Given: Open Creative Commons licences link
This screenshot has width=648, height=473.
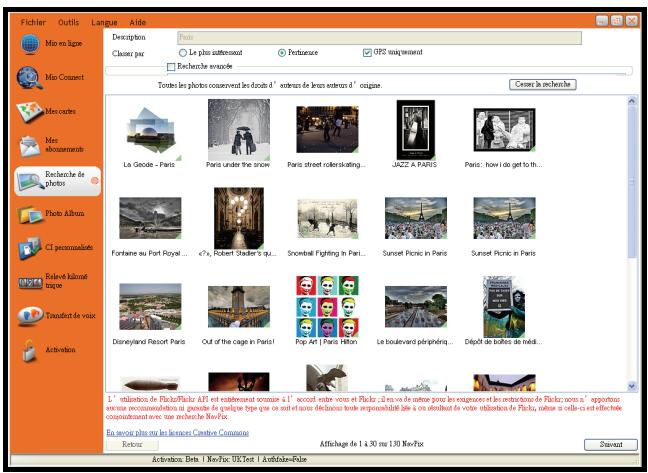Looking at the screenshot, I should point(178,433).
